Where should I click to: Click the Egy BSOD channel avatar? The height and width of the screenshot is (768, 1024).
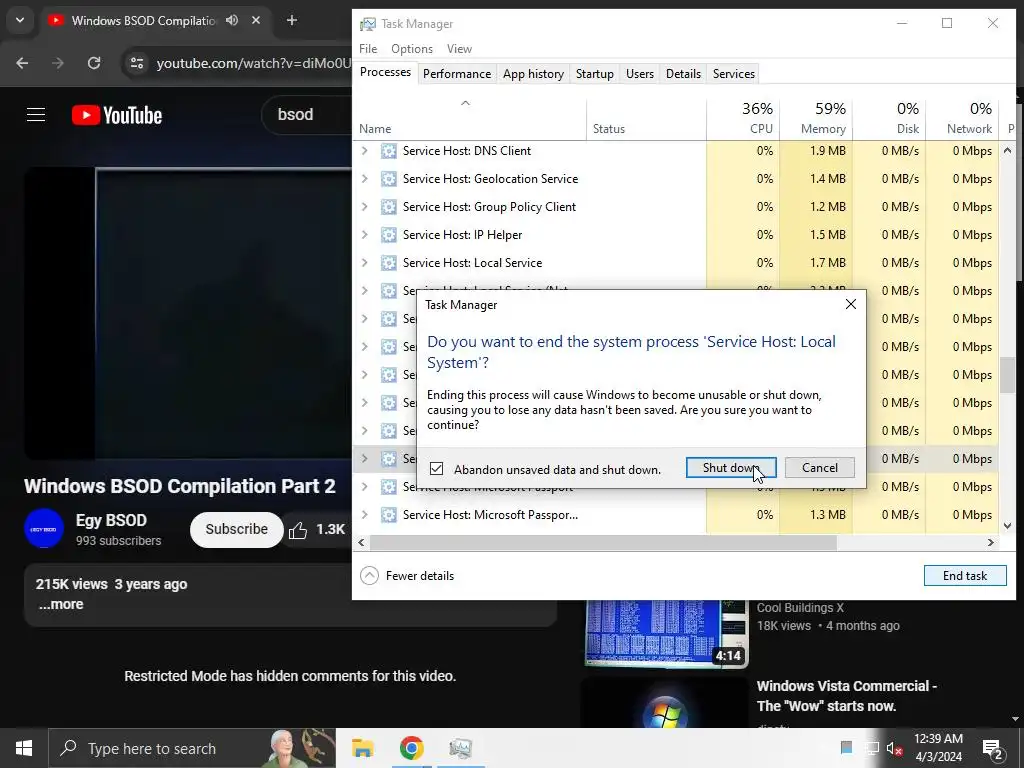coord(44,529)
